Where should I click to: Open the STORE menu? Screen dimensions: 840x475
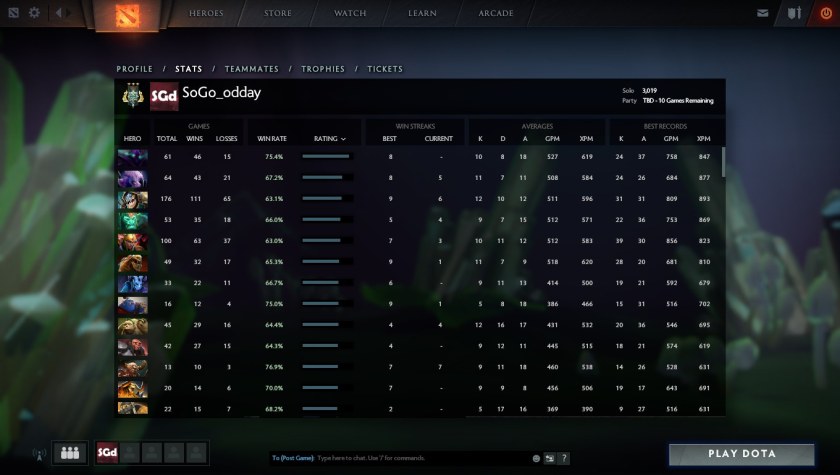point(278,13)
